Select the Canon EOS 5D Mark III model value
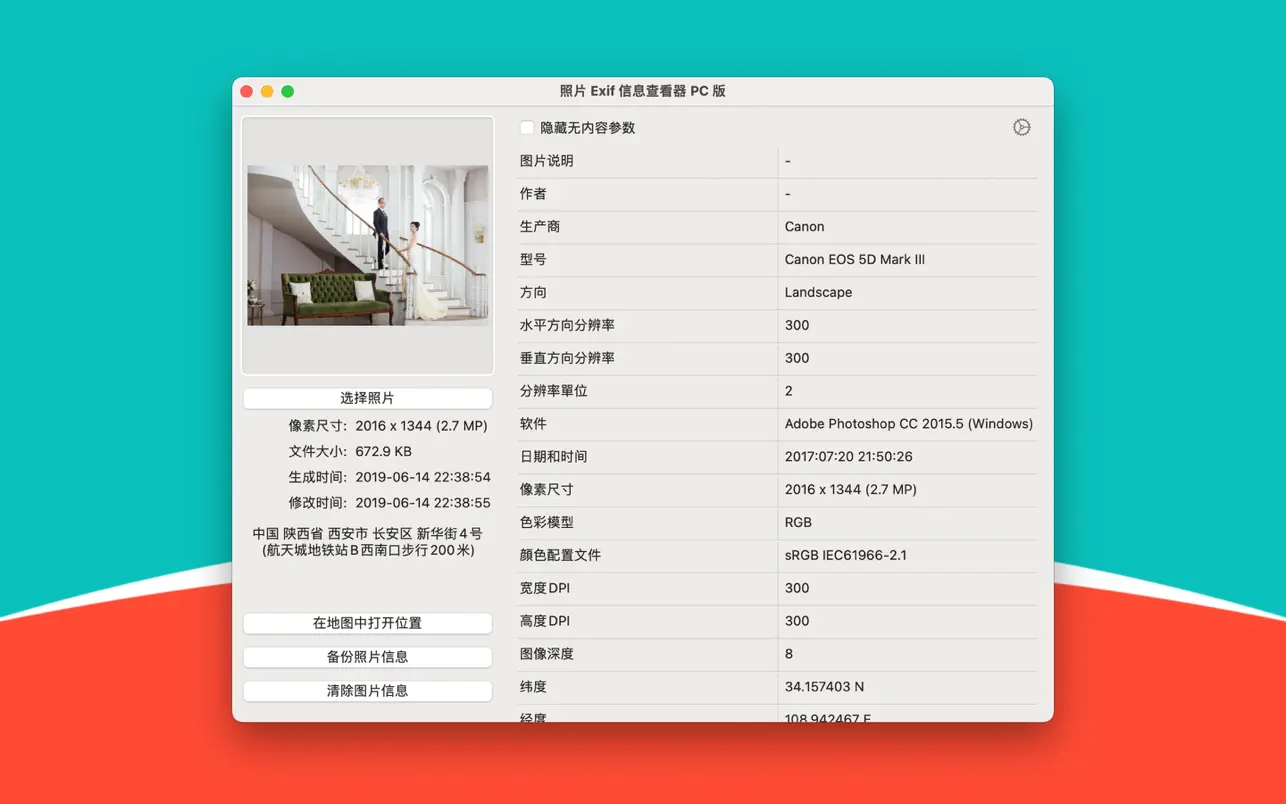1286x804 pixels. tap(854, 259)
